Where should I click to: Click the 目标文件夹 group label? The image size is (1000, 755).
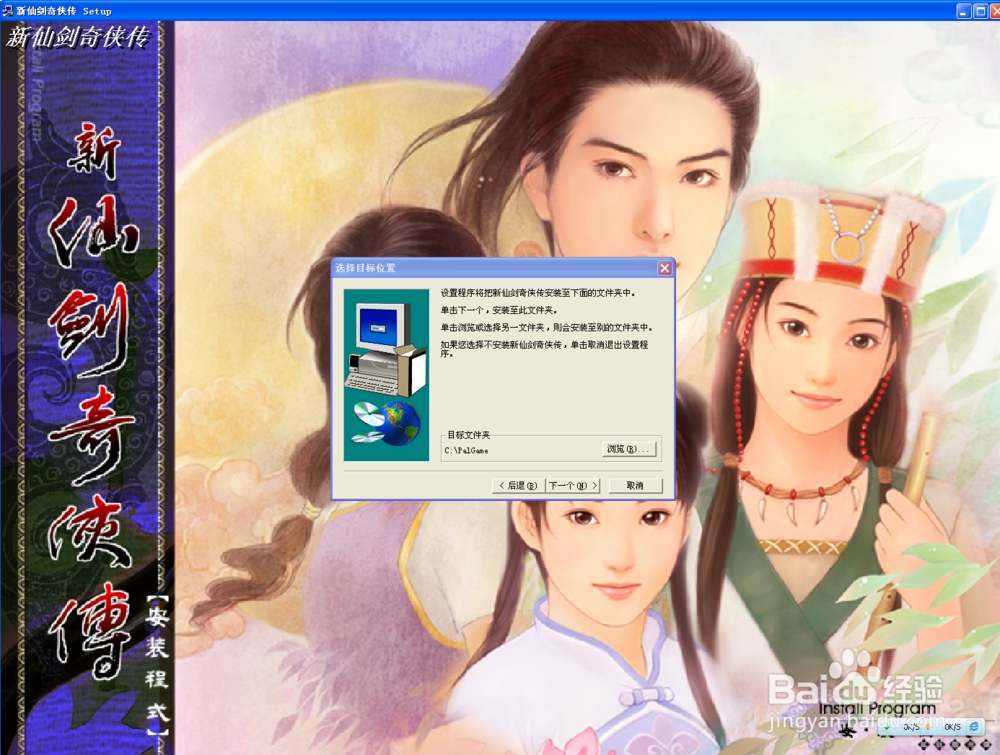(469, 435)
